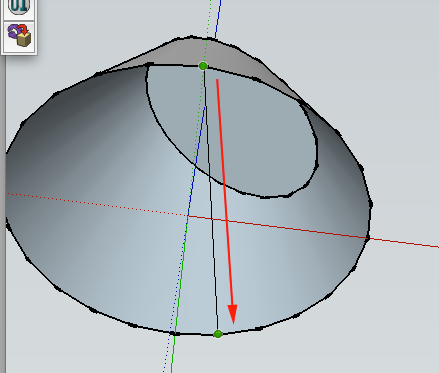
Task: Pick the green endpoint on the bottom rim
Action: (218, 334)
